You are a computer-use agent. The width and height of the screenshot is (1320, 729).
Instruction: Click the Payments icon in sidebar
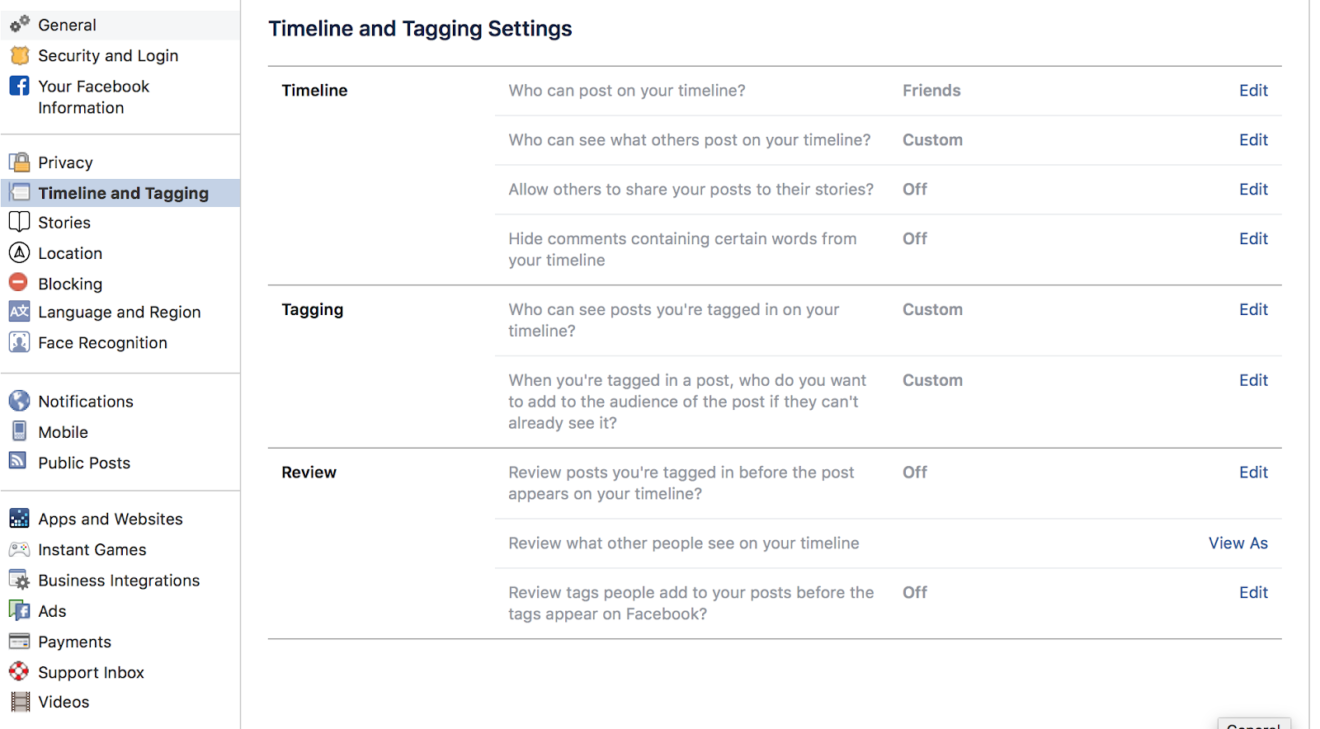click(x=21, y=641)
